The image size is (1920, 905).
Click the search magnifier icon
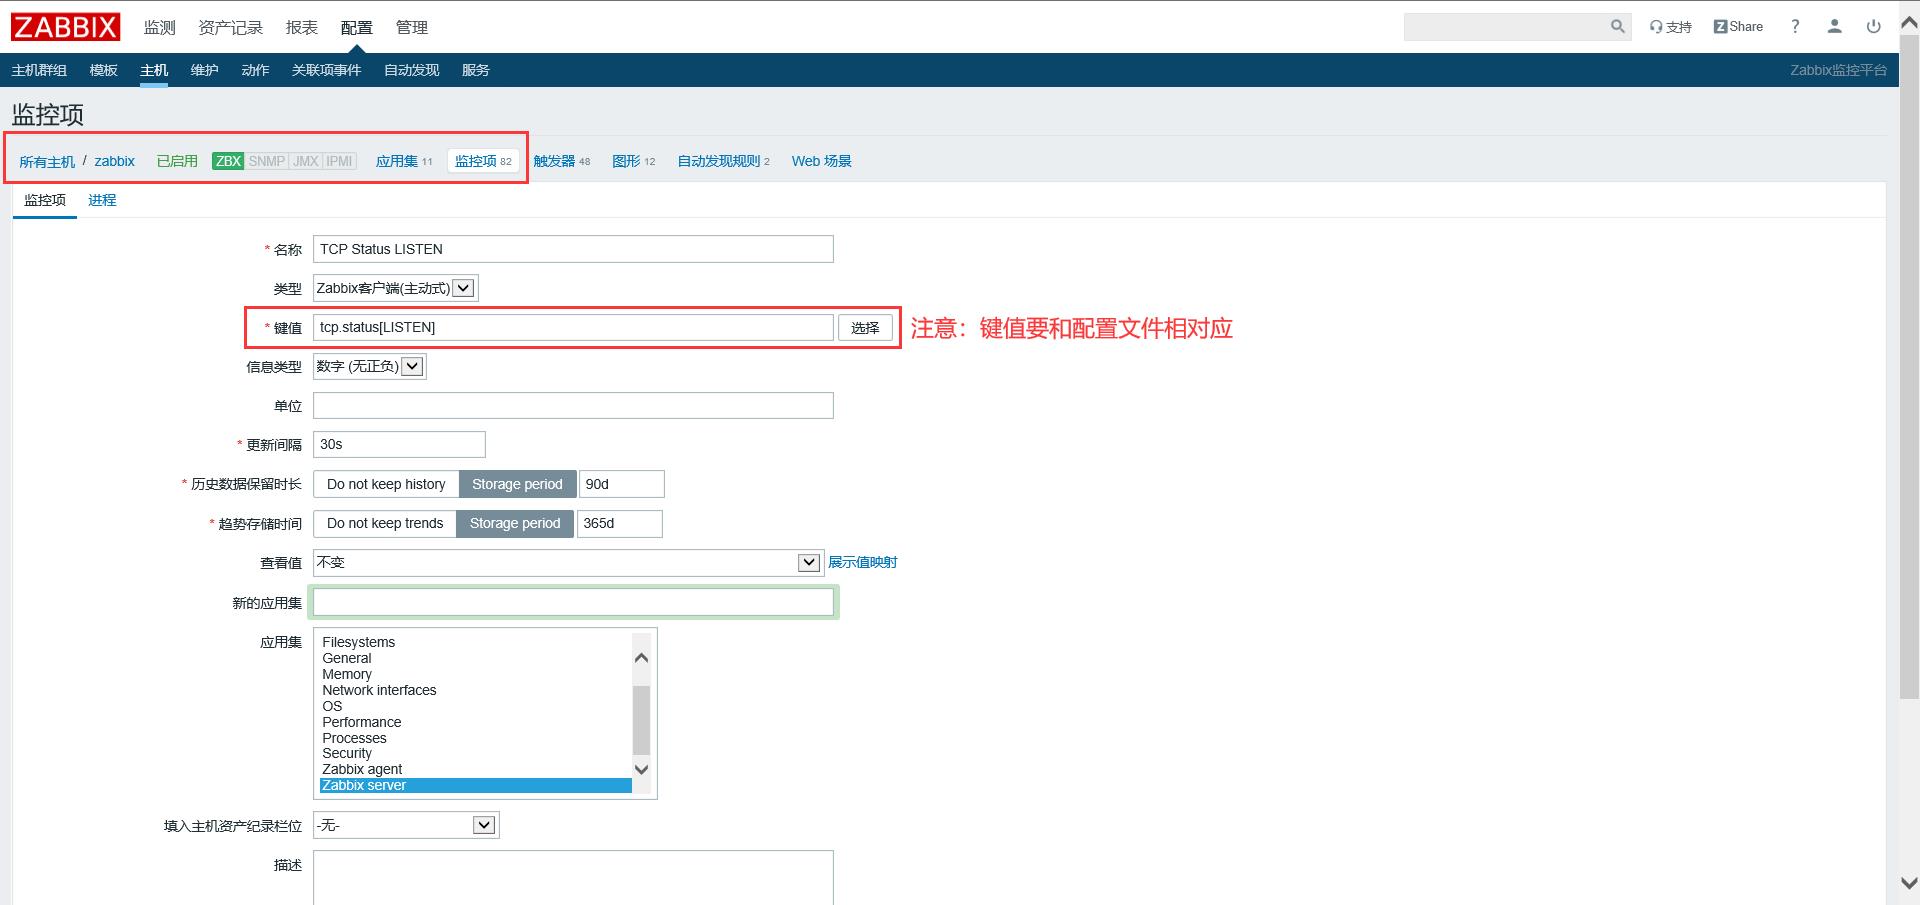point(1617,27)
